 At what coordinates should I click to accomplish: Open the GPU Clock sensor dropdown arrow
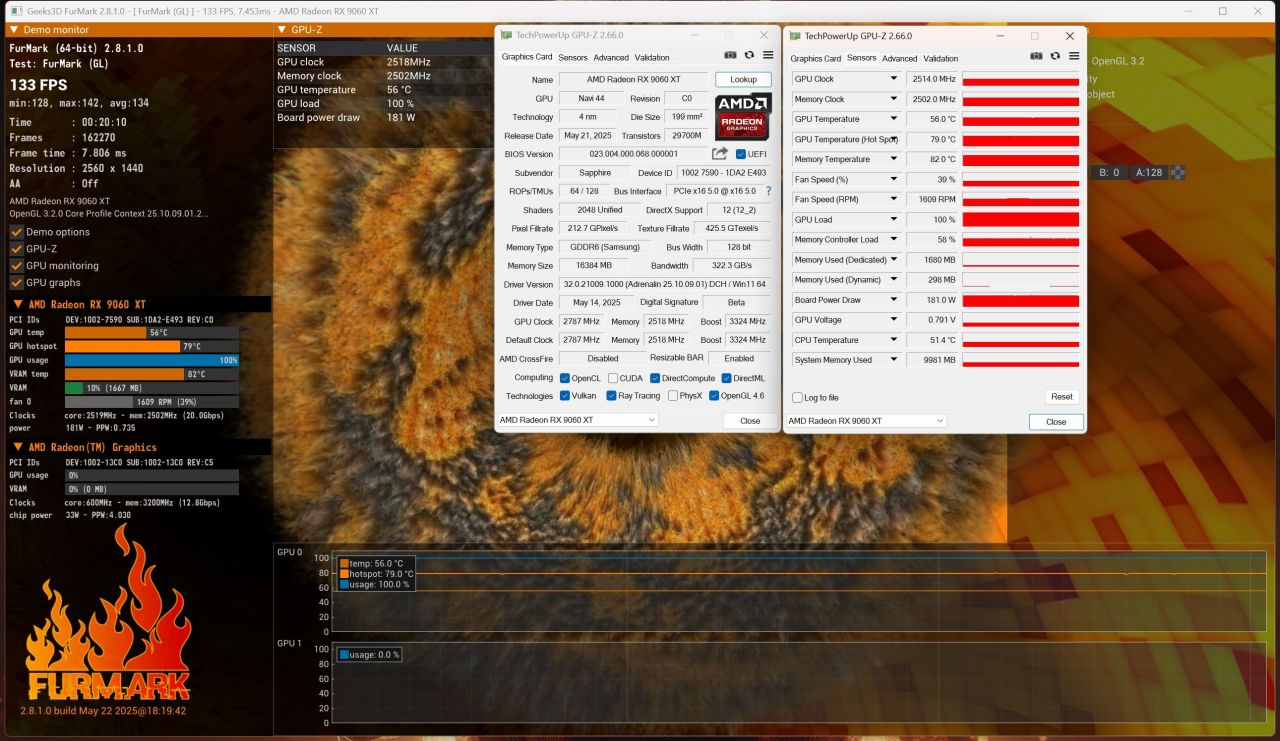pyautogui.click(x=894, y=79)
